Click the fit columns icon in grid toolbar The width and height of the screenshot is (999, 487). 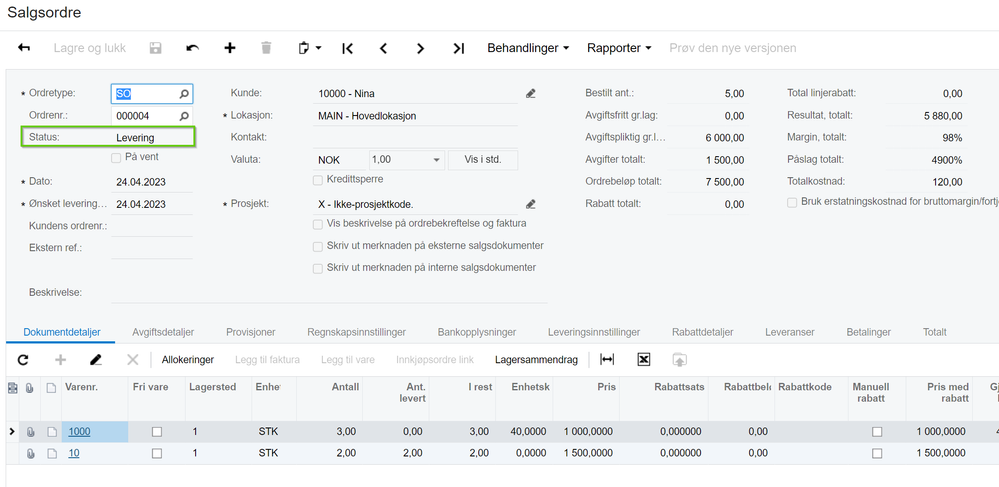pyautogui.click(x=607, y=360)
